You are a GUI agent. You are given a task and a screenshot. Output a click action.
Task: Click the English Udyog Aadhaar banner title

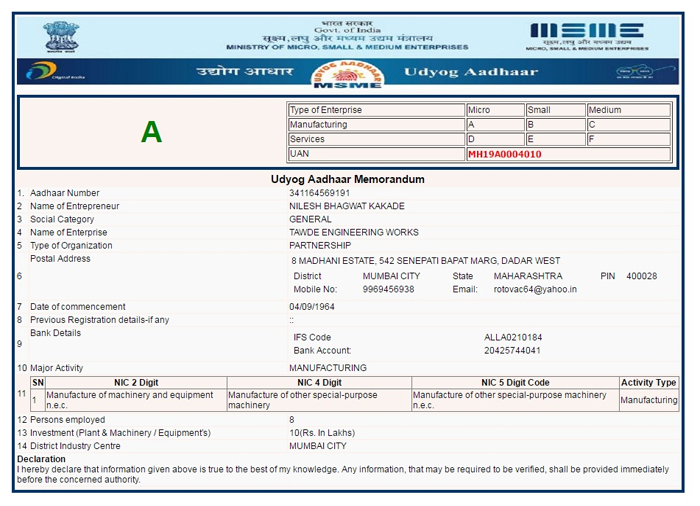tap(471, 72)
